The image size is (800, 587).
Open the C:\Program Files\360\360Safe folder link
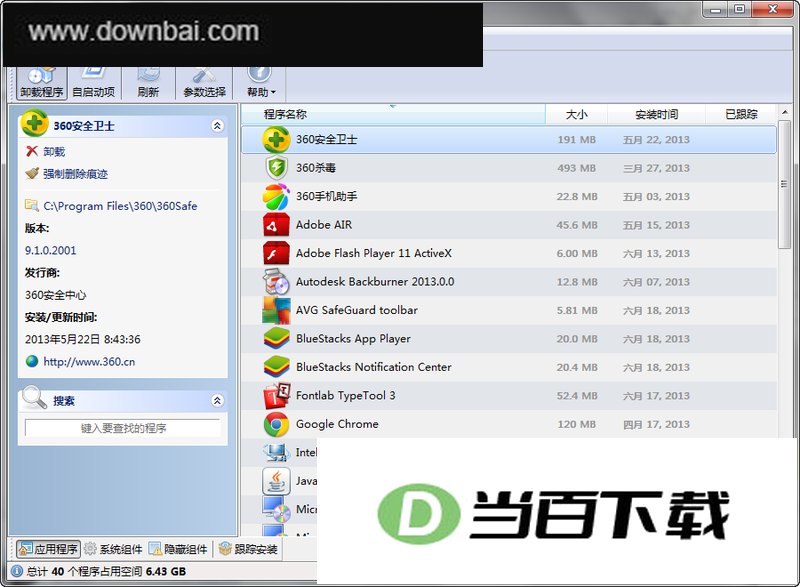120,206
